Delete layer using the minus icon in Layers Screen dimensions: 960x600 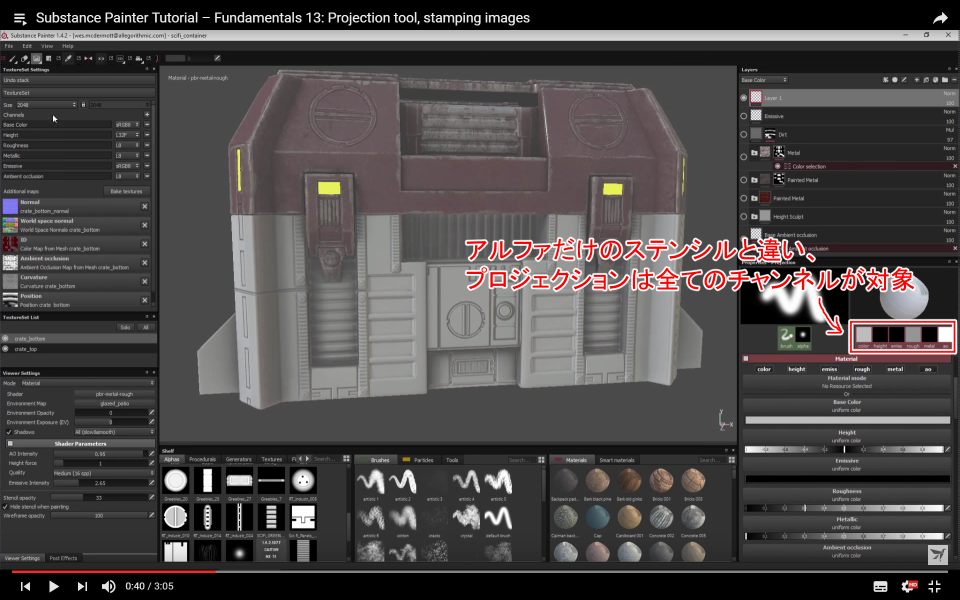click(954, 80)
